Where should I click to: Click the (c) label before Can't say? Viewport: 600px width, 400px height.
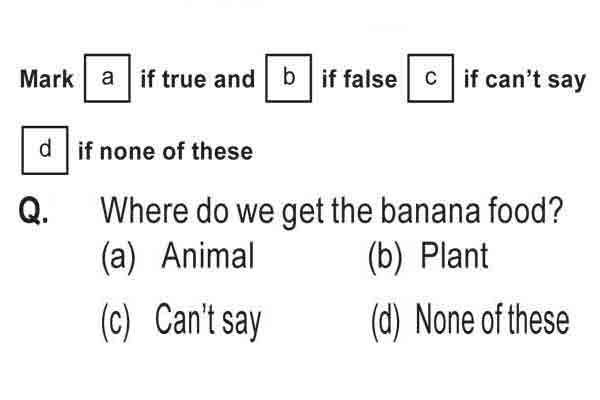(x=116, y=322)
